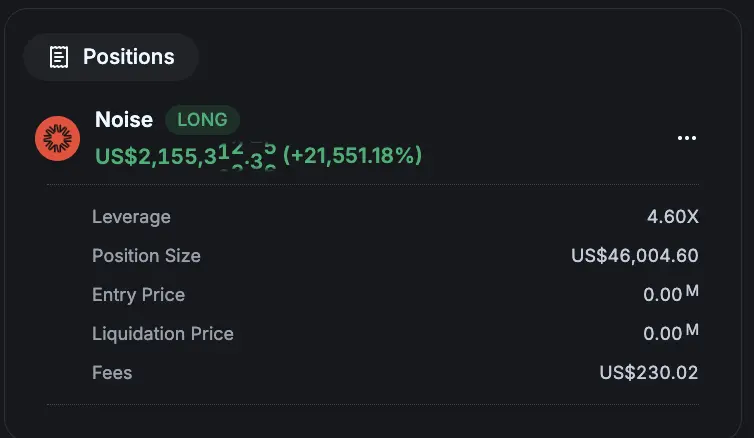Click the +21,551.18% return figure
The width and height of the screenshot is (754, 438).
point(352,155)
